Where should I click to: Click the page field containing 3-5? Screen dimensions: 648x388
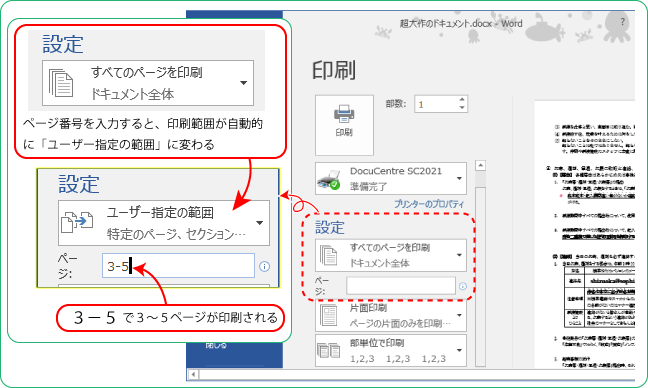click(x=178, y=266)
